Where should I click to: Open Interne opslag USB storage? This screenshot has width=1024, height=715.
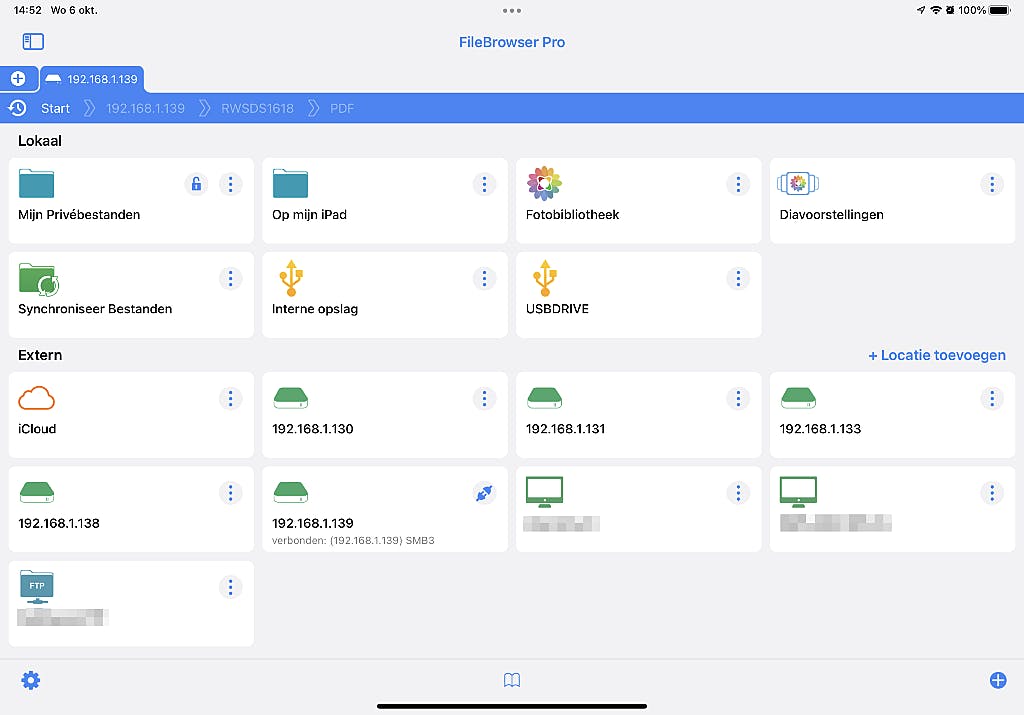(385, 295)
